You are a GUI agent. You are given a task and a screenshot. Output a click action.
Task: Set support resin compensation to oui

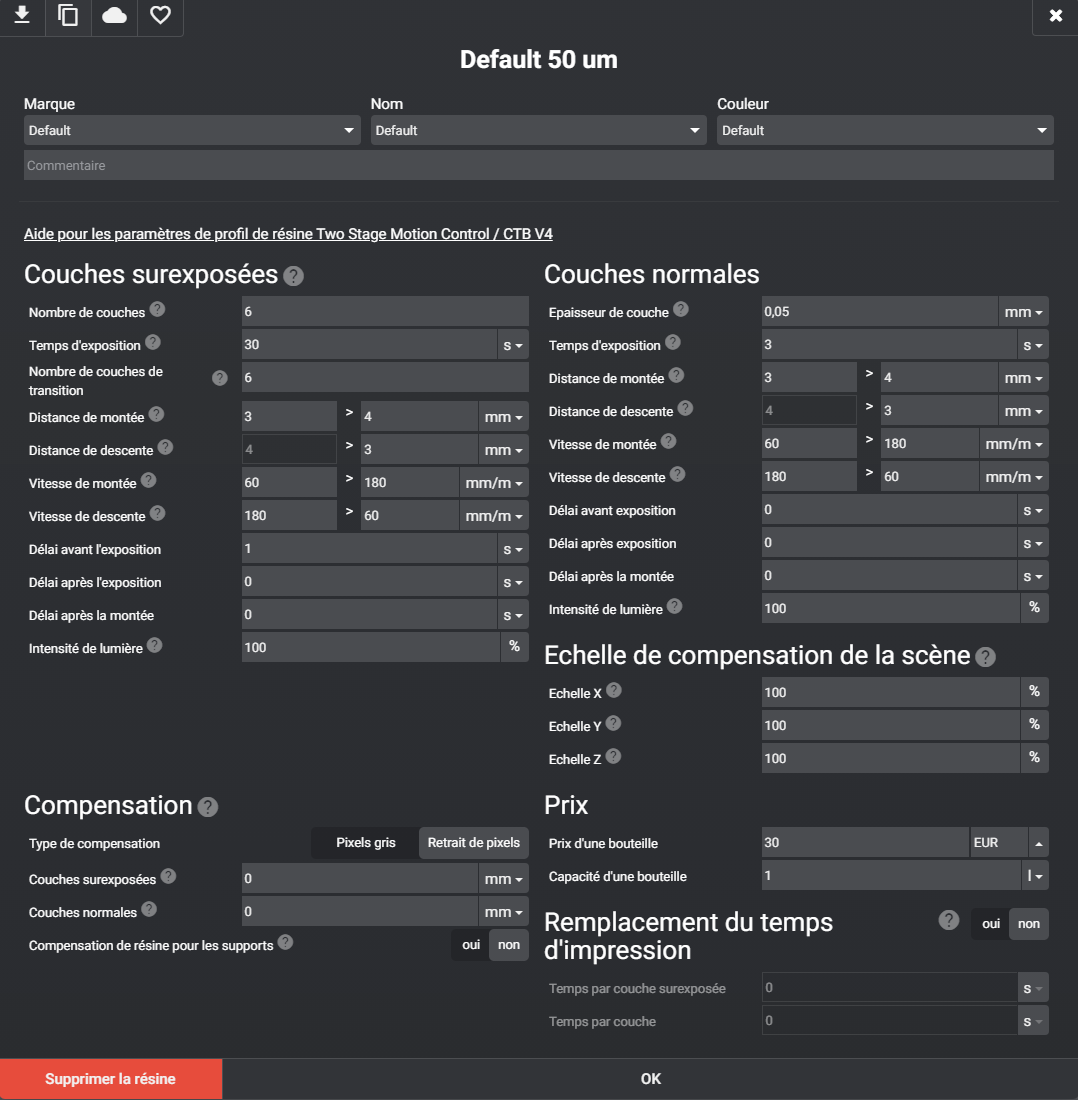pos(471,945)
